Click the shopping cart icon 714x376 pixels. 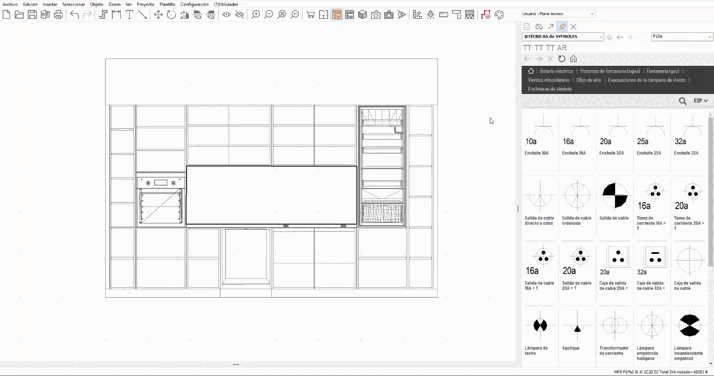pyautogui.click(x=311, y=15)
